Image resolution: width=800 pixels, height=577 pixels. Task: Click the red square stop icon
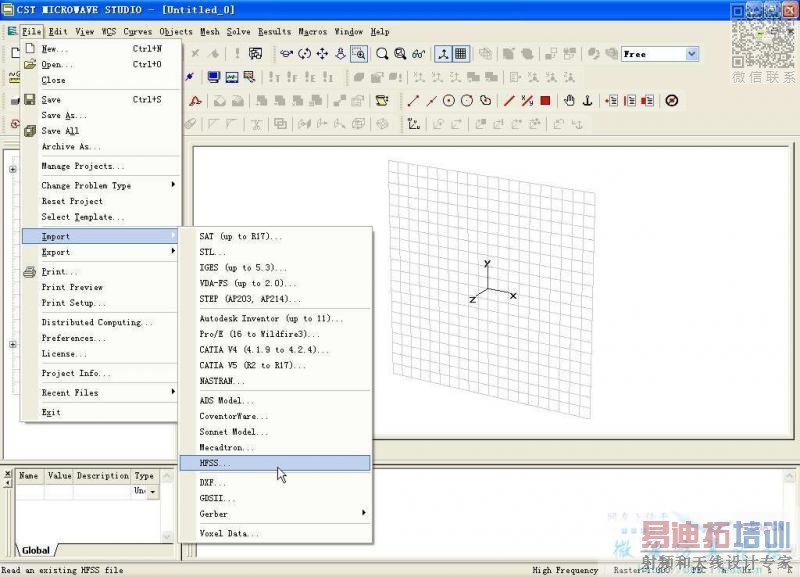(545, 101)
